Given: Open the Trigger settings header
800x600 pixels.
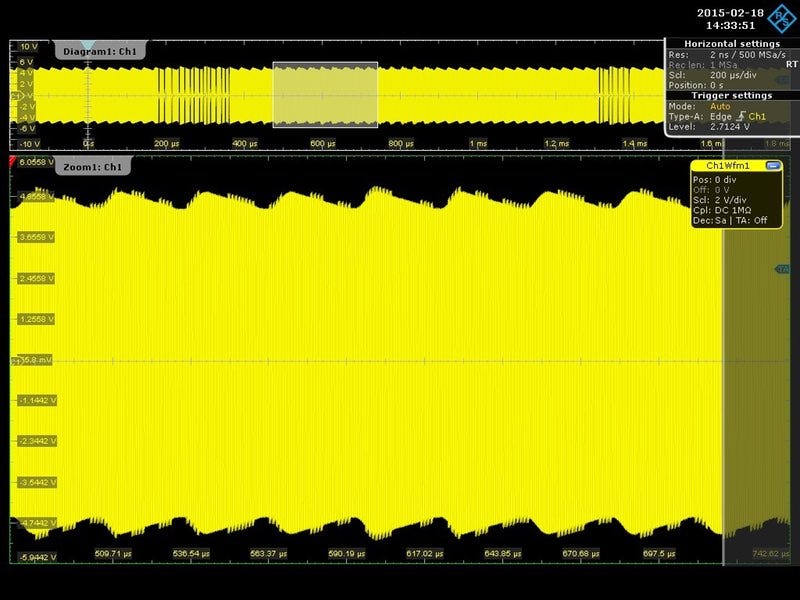Looking at the screenshot, I should (732, 95).
